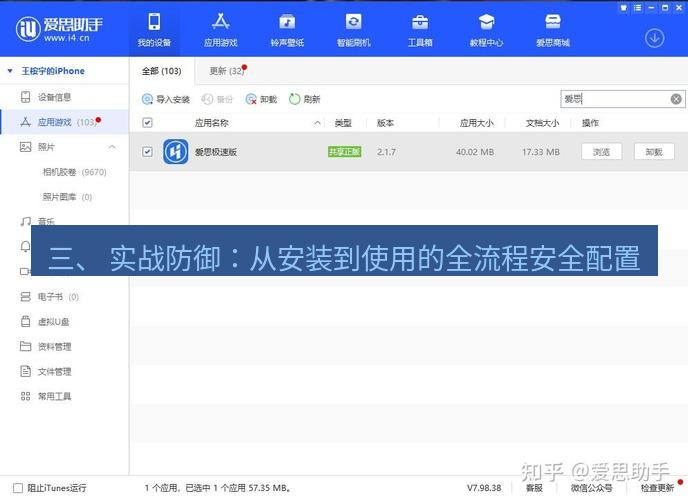Click 导入安装 toolbar button
Screen dimensions: 688x500
[x=165, y=100]
